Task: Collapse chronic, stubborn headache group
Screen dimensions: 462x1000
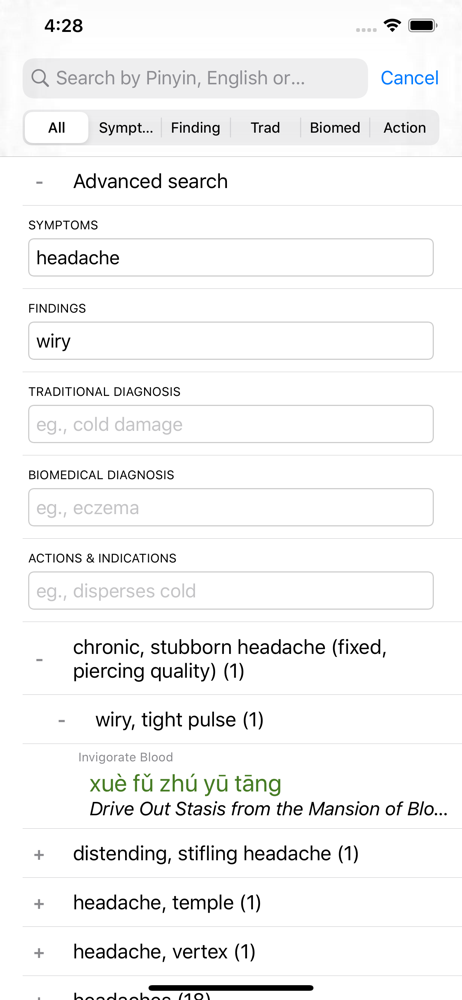Action: pyautogui.click(x=40, y=659)
